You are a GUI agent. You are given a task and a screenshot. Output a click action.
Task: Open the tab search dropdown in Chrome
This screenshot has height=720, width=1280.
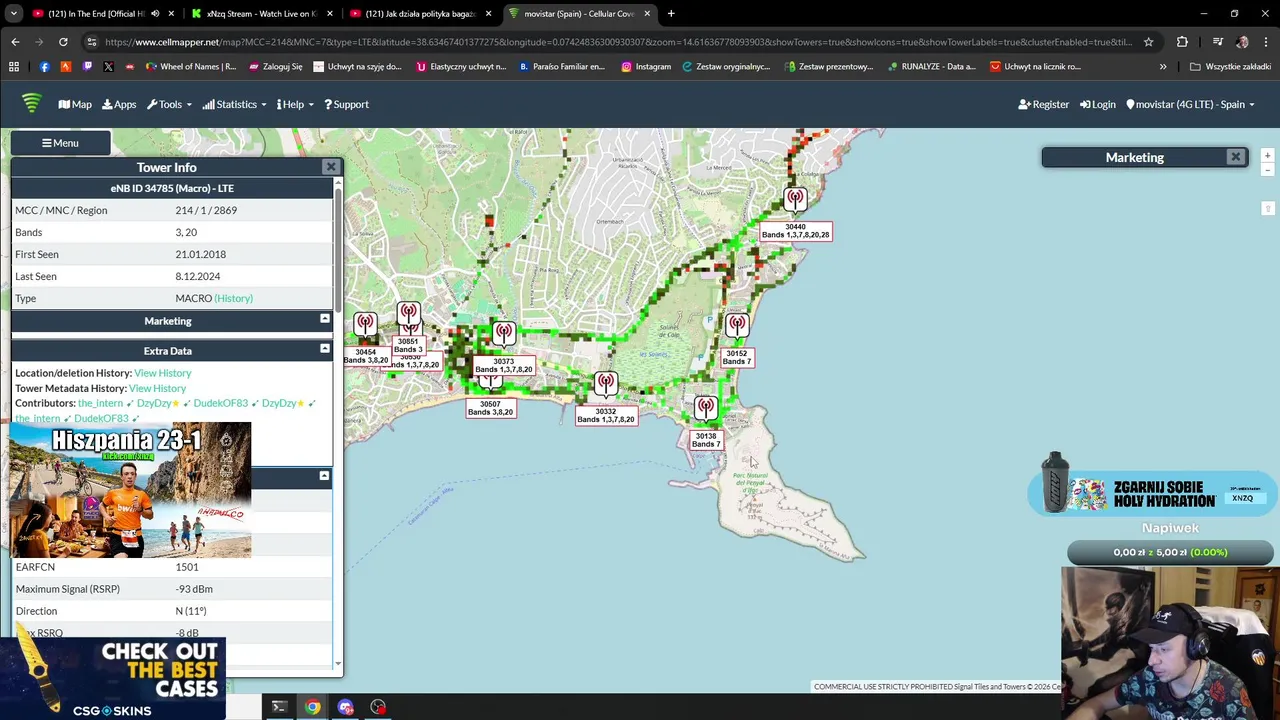[14, 14]
